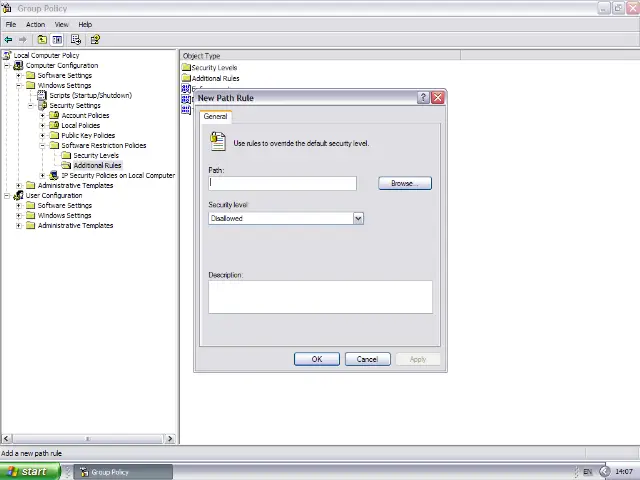Click the tree pane's left scroll arrow

click(x=6, y=439)
